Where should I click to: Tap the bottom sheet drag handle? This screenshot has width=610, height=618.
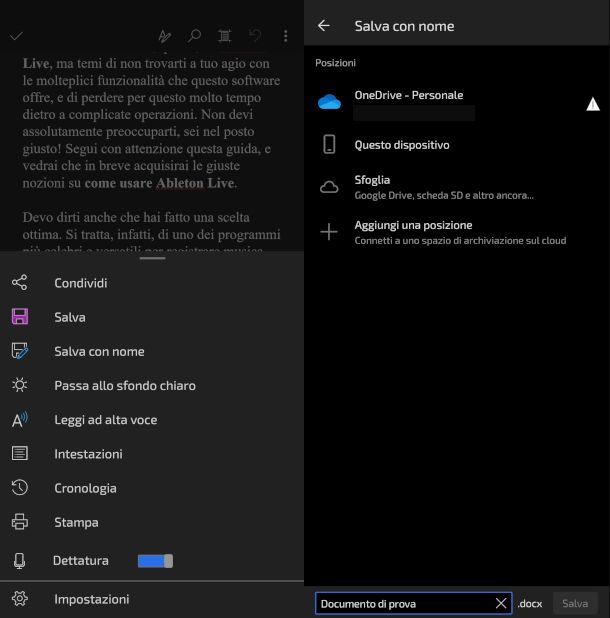click(x=152, y=258)
